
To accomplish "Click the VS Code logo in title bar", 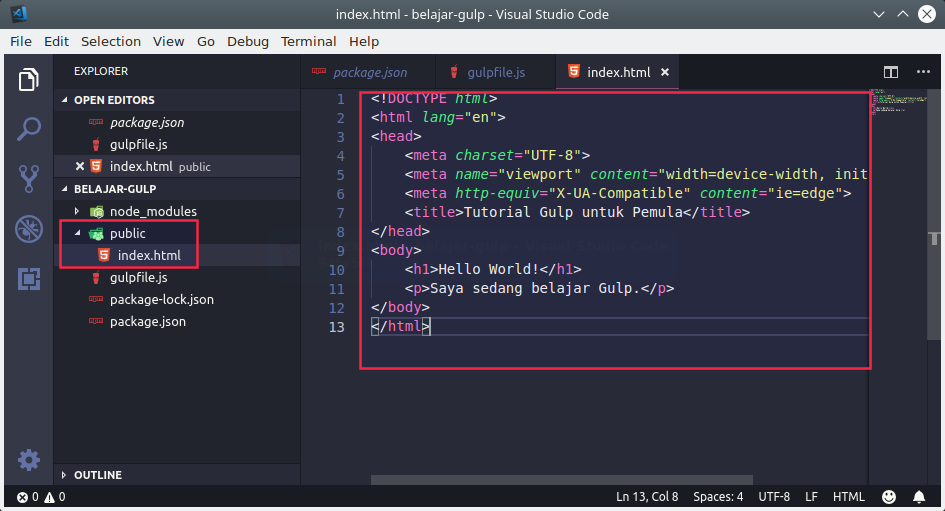I will coord(19,14).
